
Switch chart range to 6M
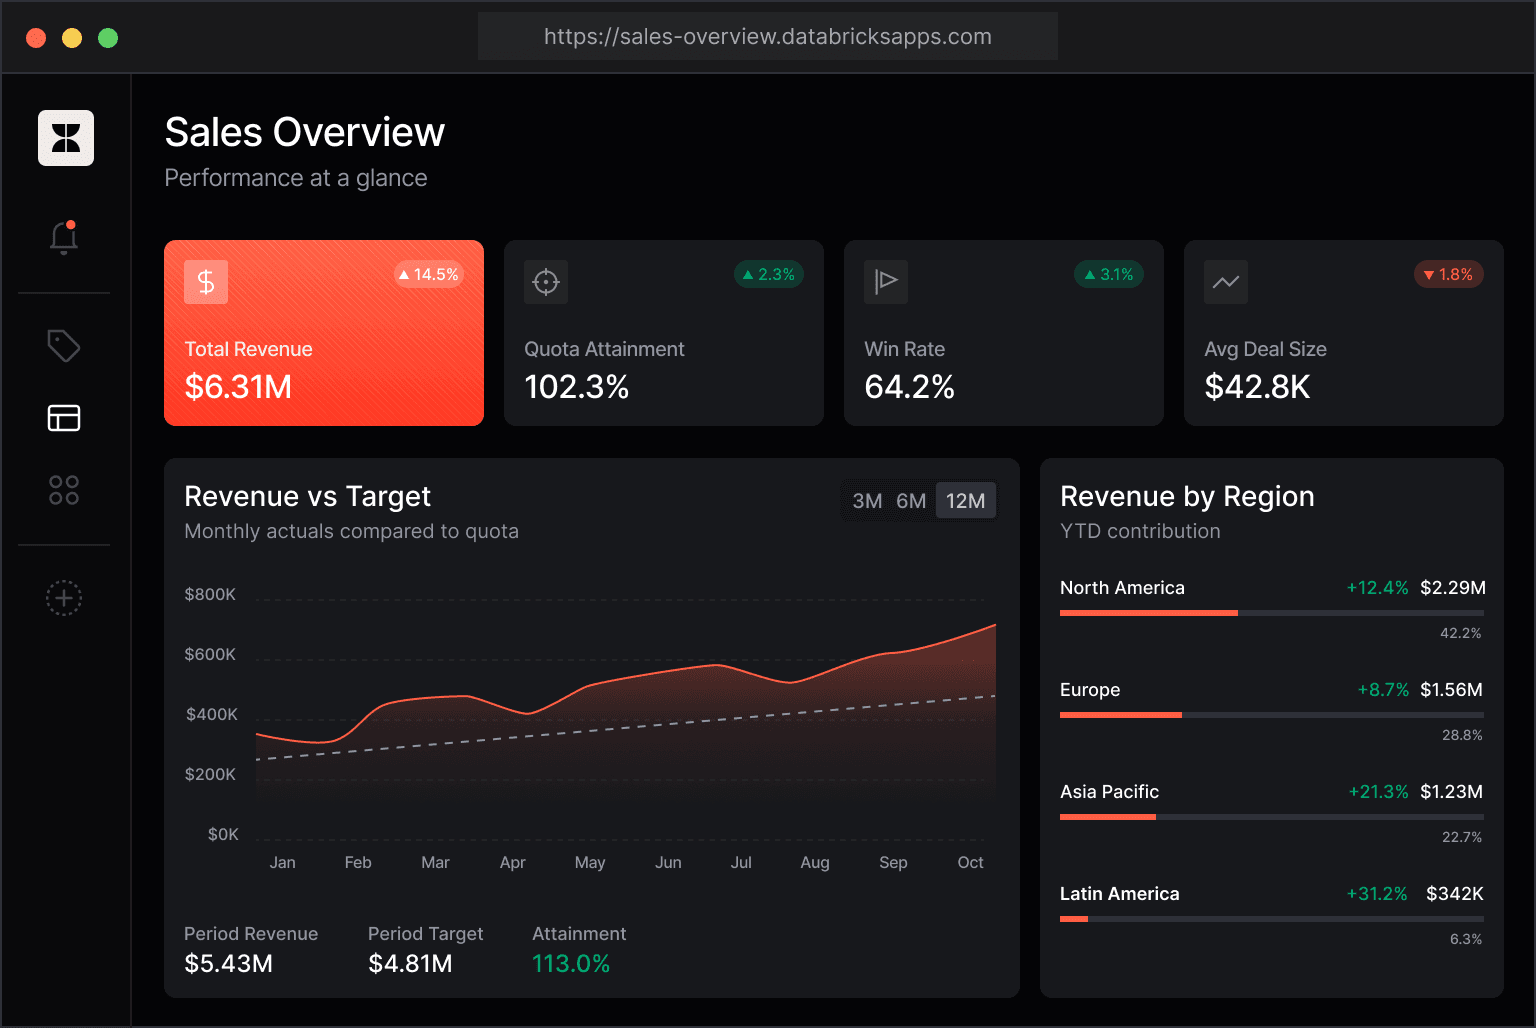tap(911, 501)
